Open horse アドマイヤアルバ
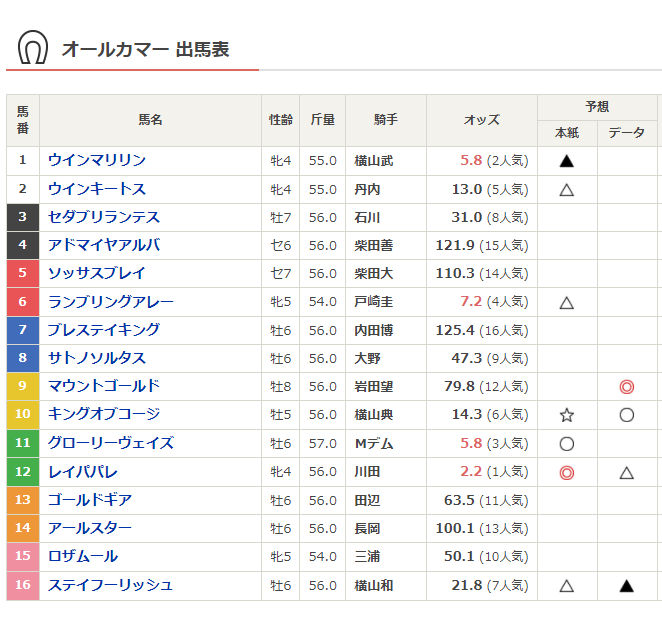662x626 pixels. tap(104, 245)
